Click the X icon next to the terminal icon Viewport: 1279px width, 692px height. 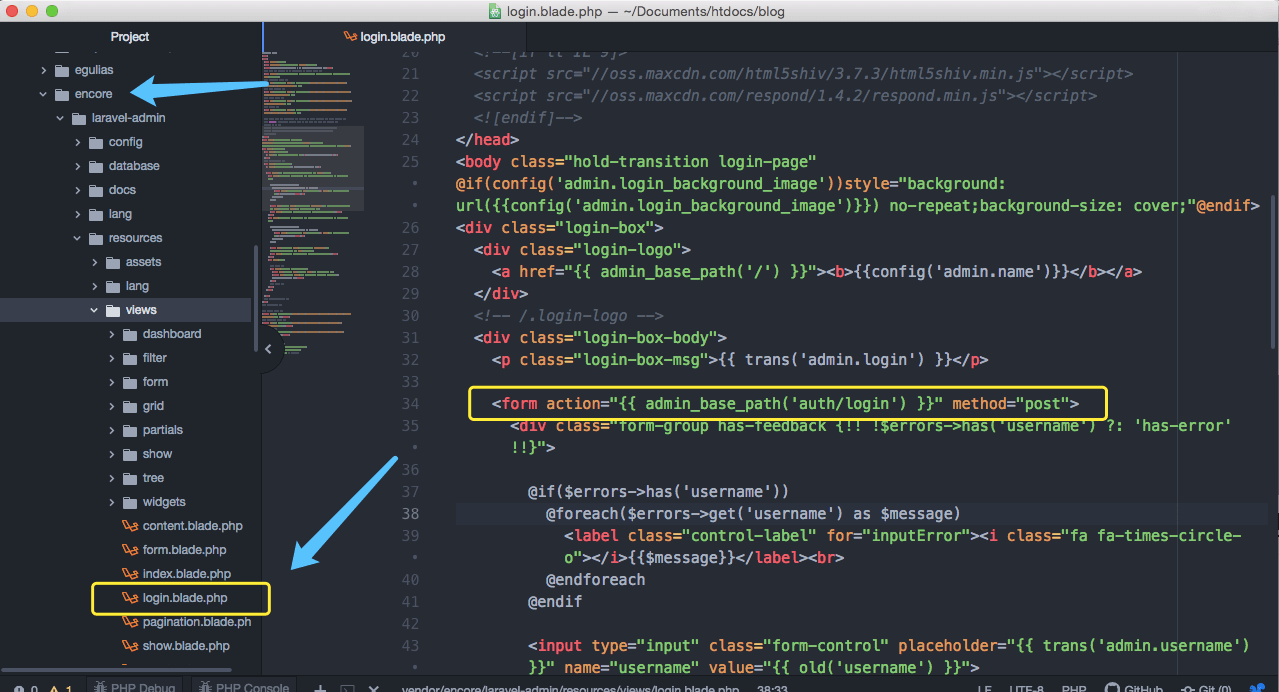[373, 688]
